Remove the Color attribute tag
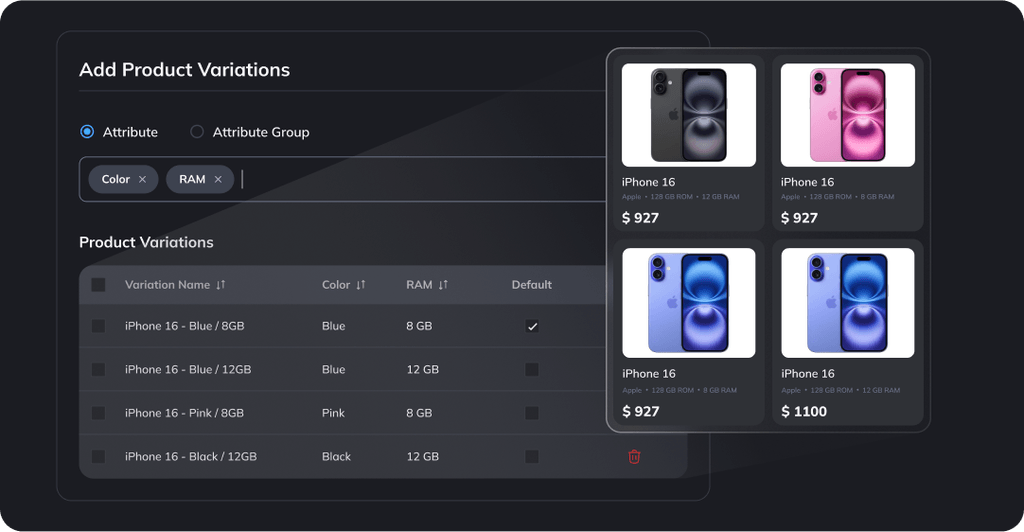The height and width of the screenshot is (532, 1024). coord(142,180)
